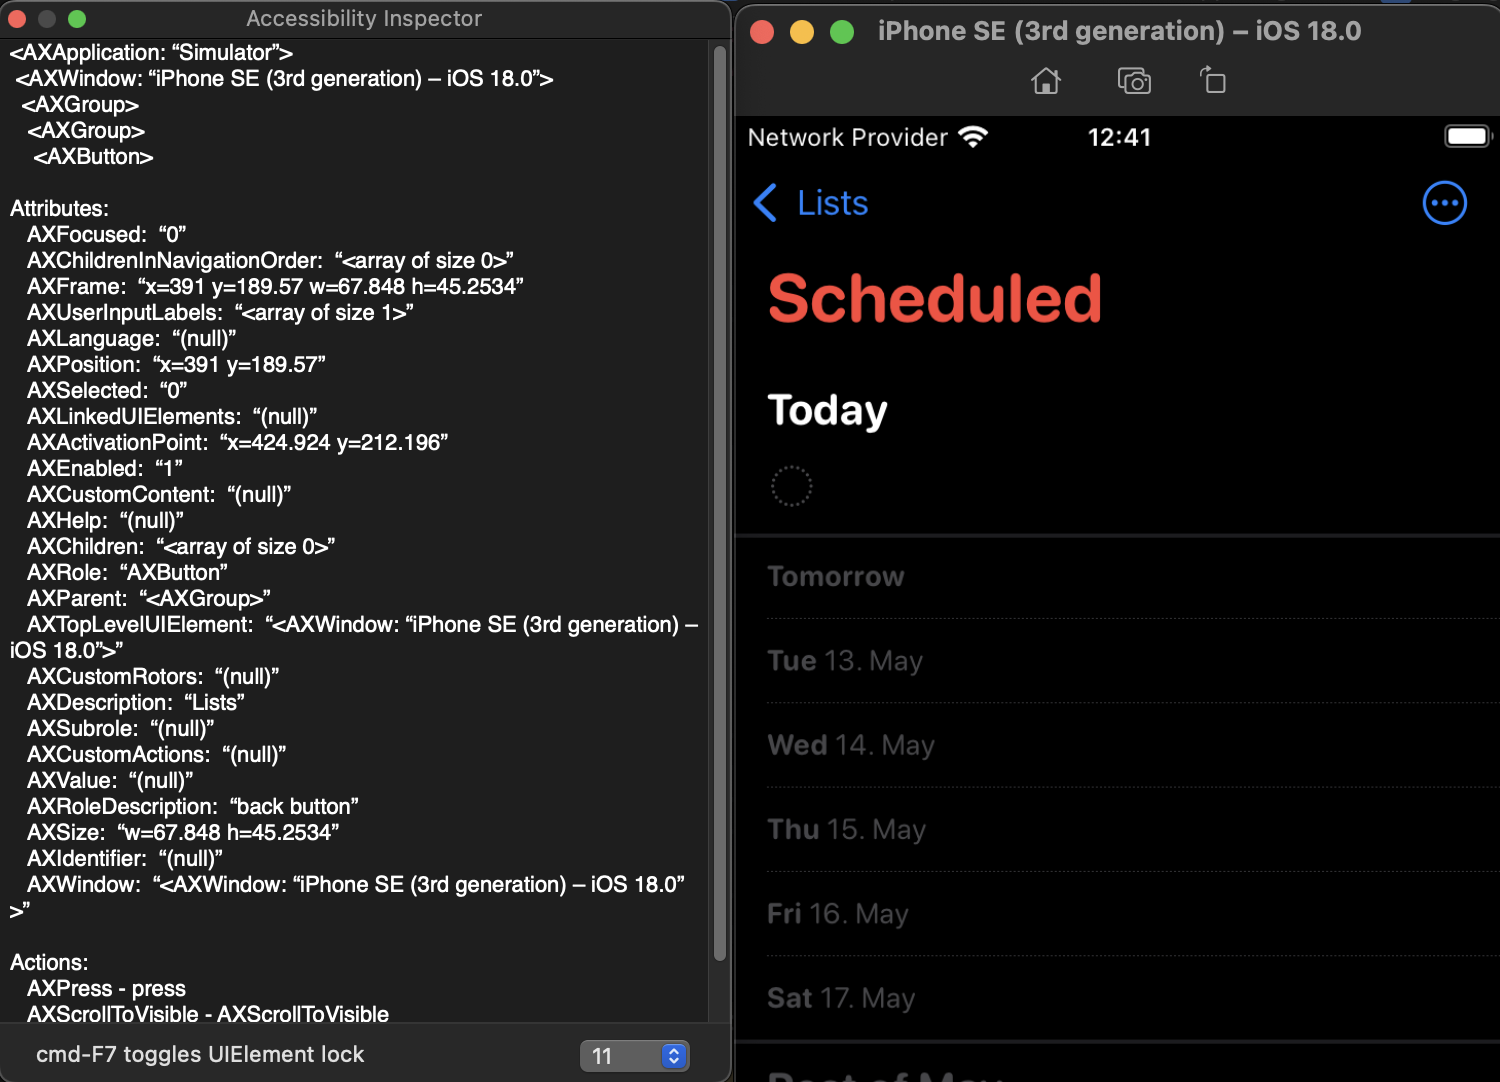Open the ellipsis more options button
This screenshot has height=1082, width=1500.
coord(1444,203)
